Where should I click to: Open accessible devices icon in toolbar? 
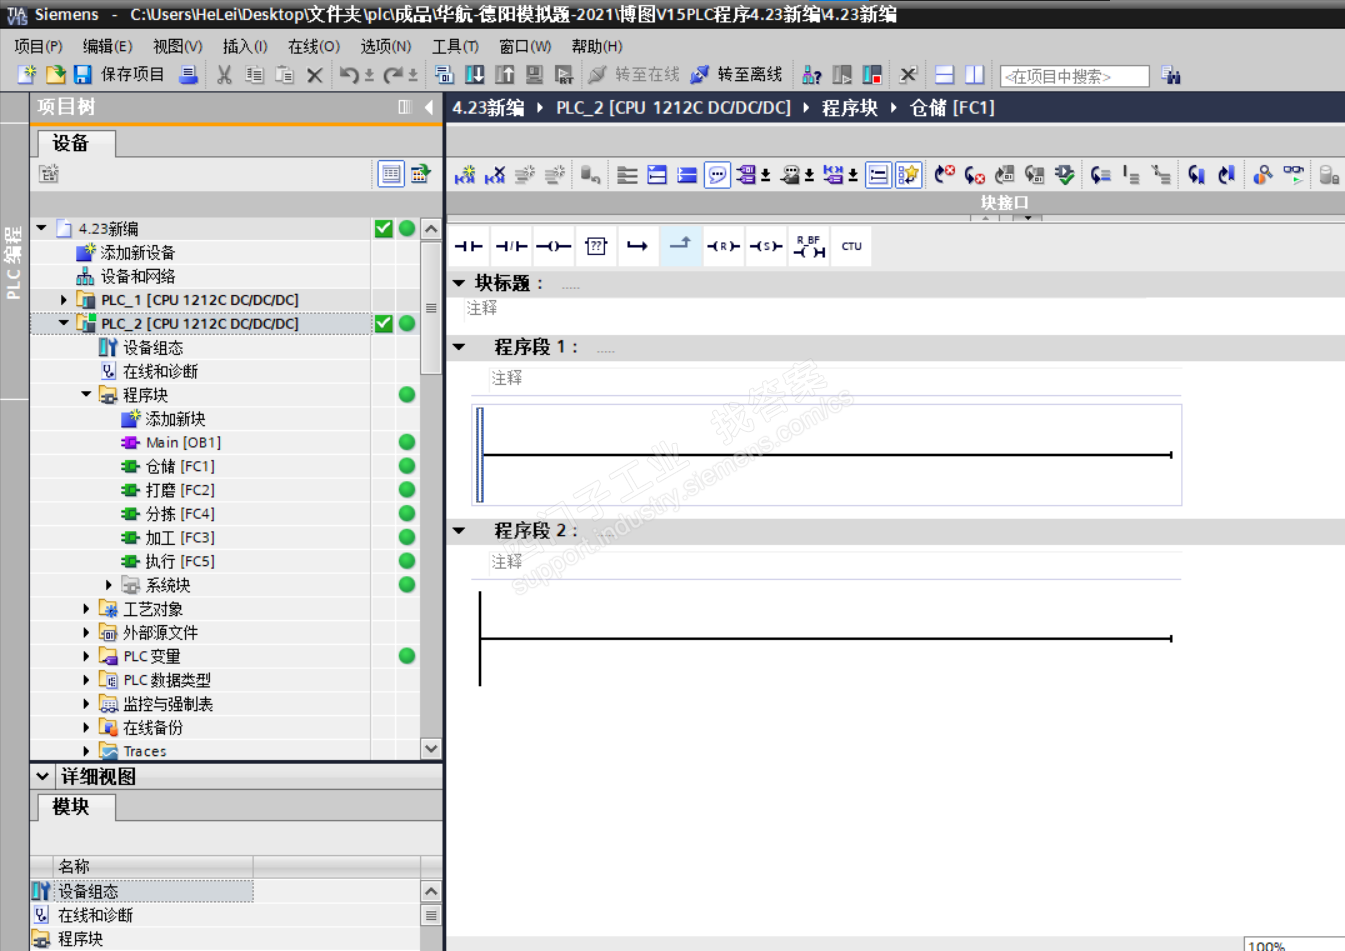coord(812,75)
